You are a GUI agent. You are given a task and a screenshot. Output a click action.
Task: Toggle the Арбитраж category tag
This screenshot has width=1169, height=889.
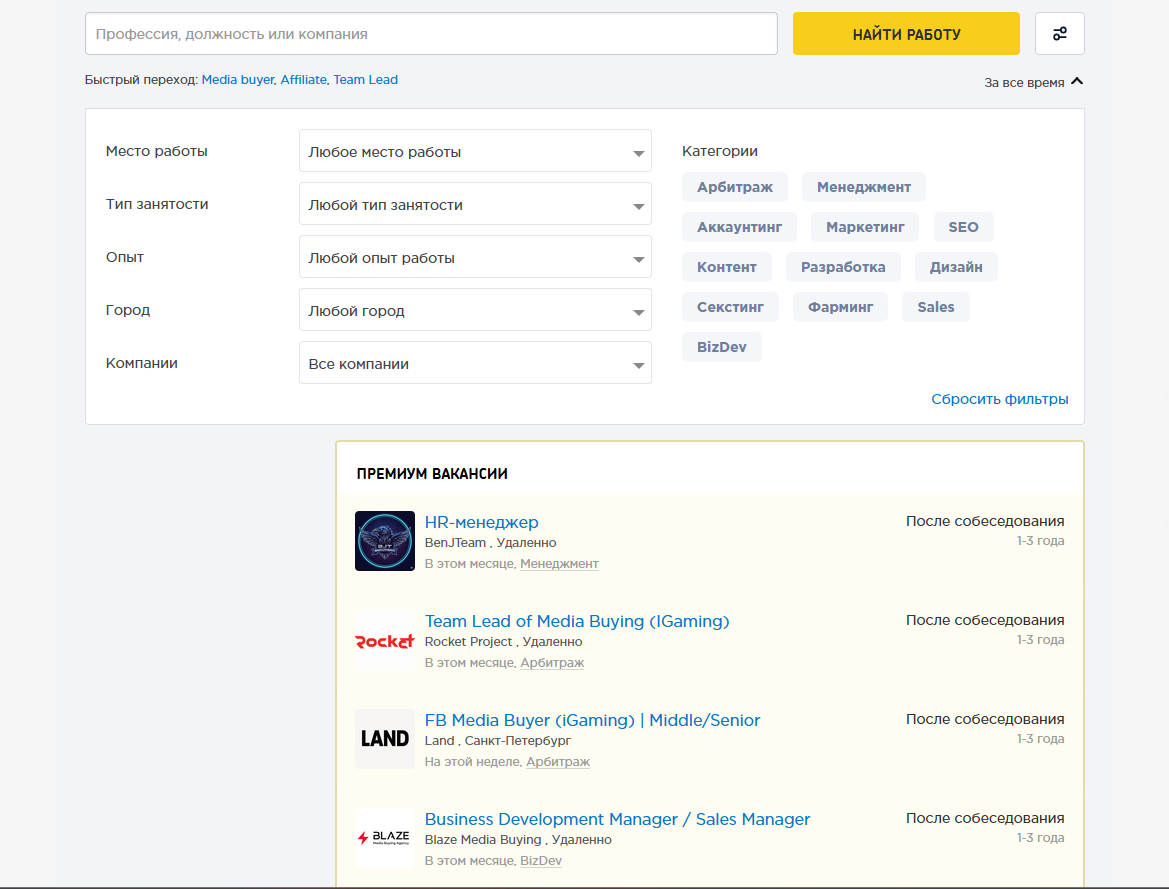(x=735, y=187)
